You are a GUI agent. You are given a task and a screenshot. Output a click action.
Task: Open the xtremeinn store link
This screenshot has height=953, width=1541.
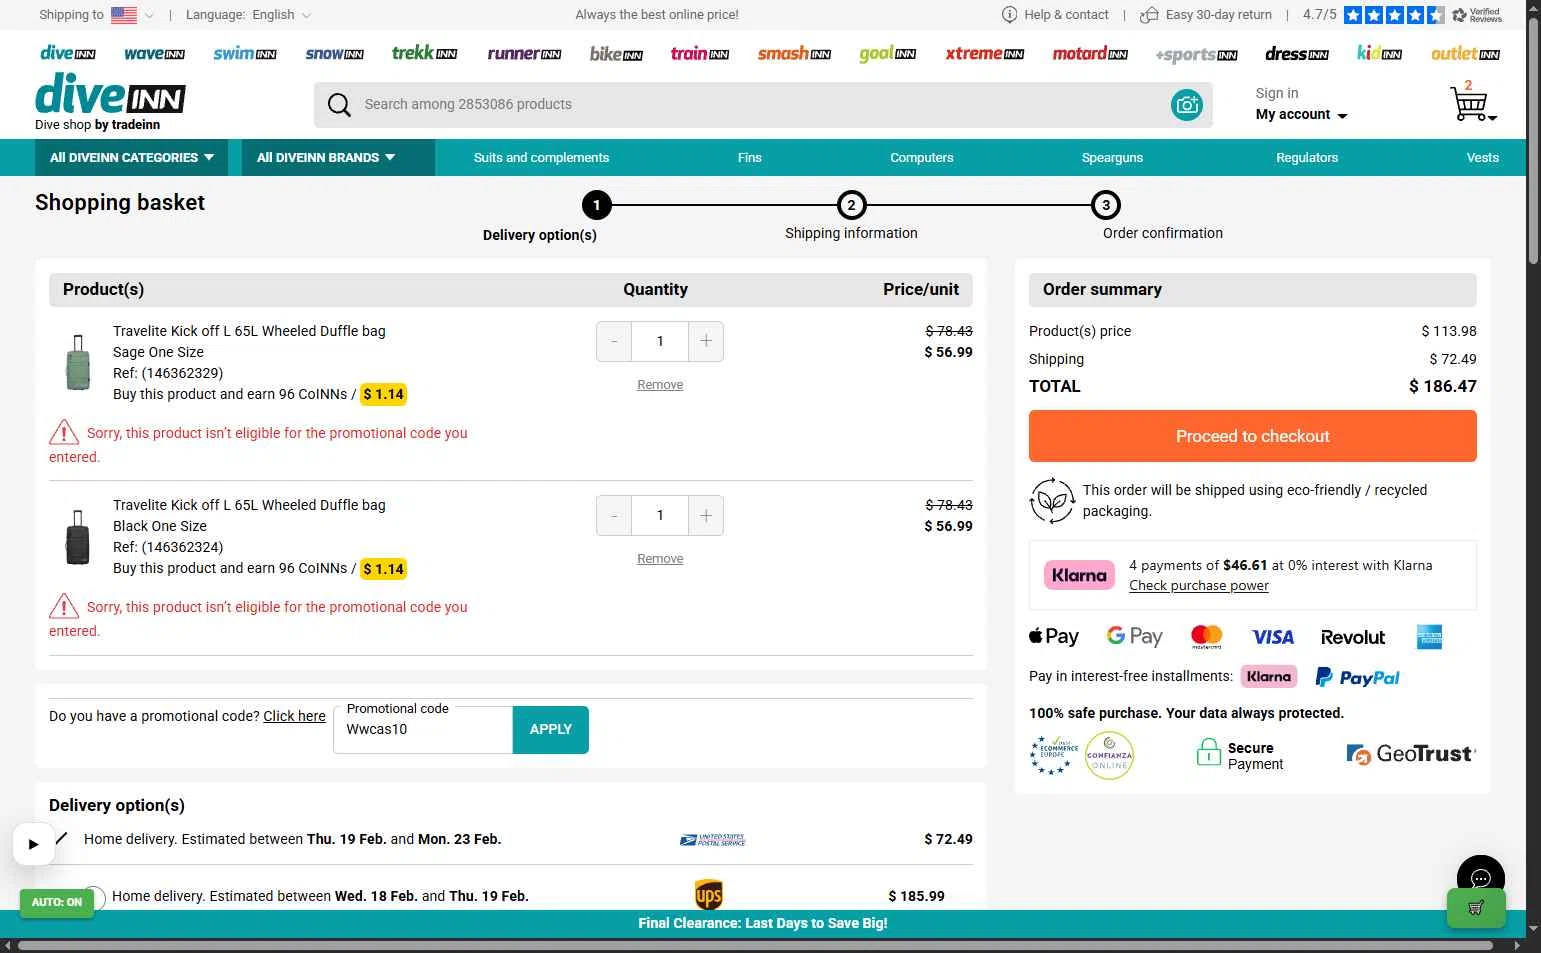(x=985, y=54)
